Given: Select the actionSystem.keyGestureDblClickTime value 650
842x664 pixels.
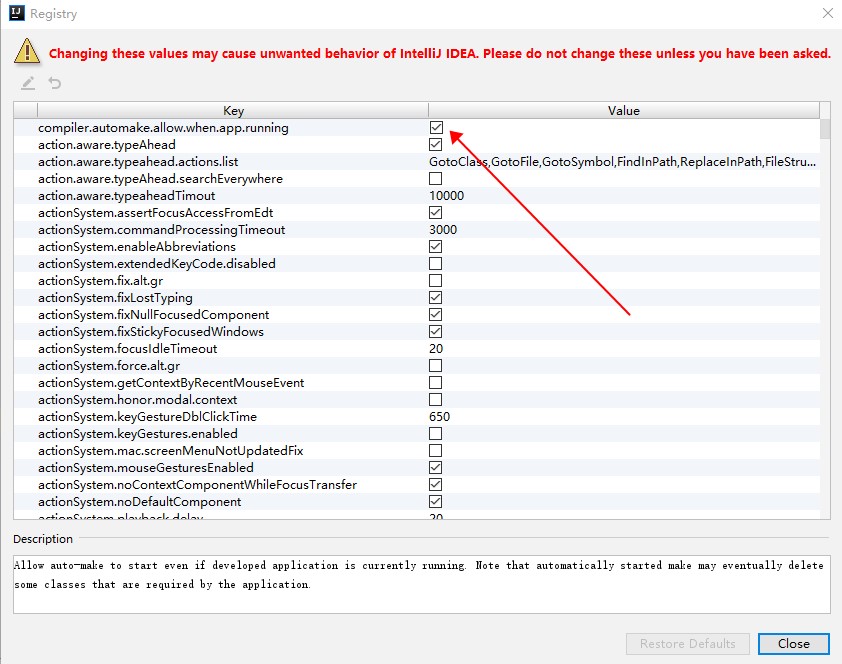Looking at the screenshot, I should (440, 417).
